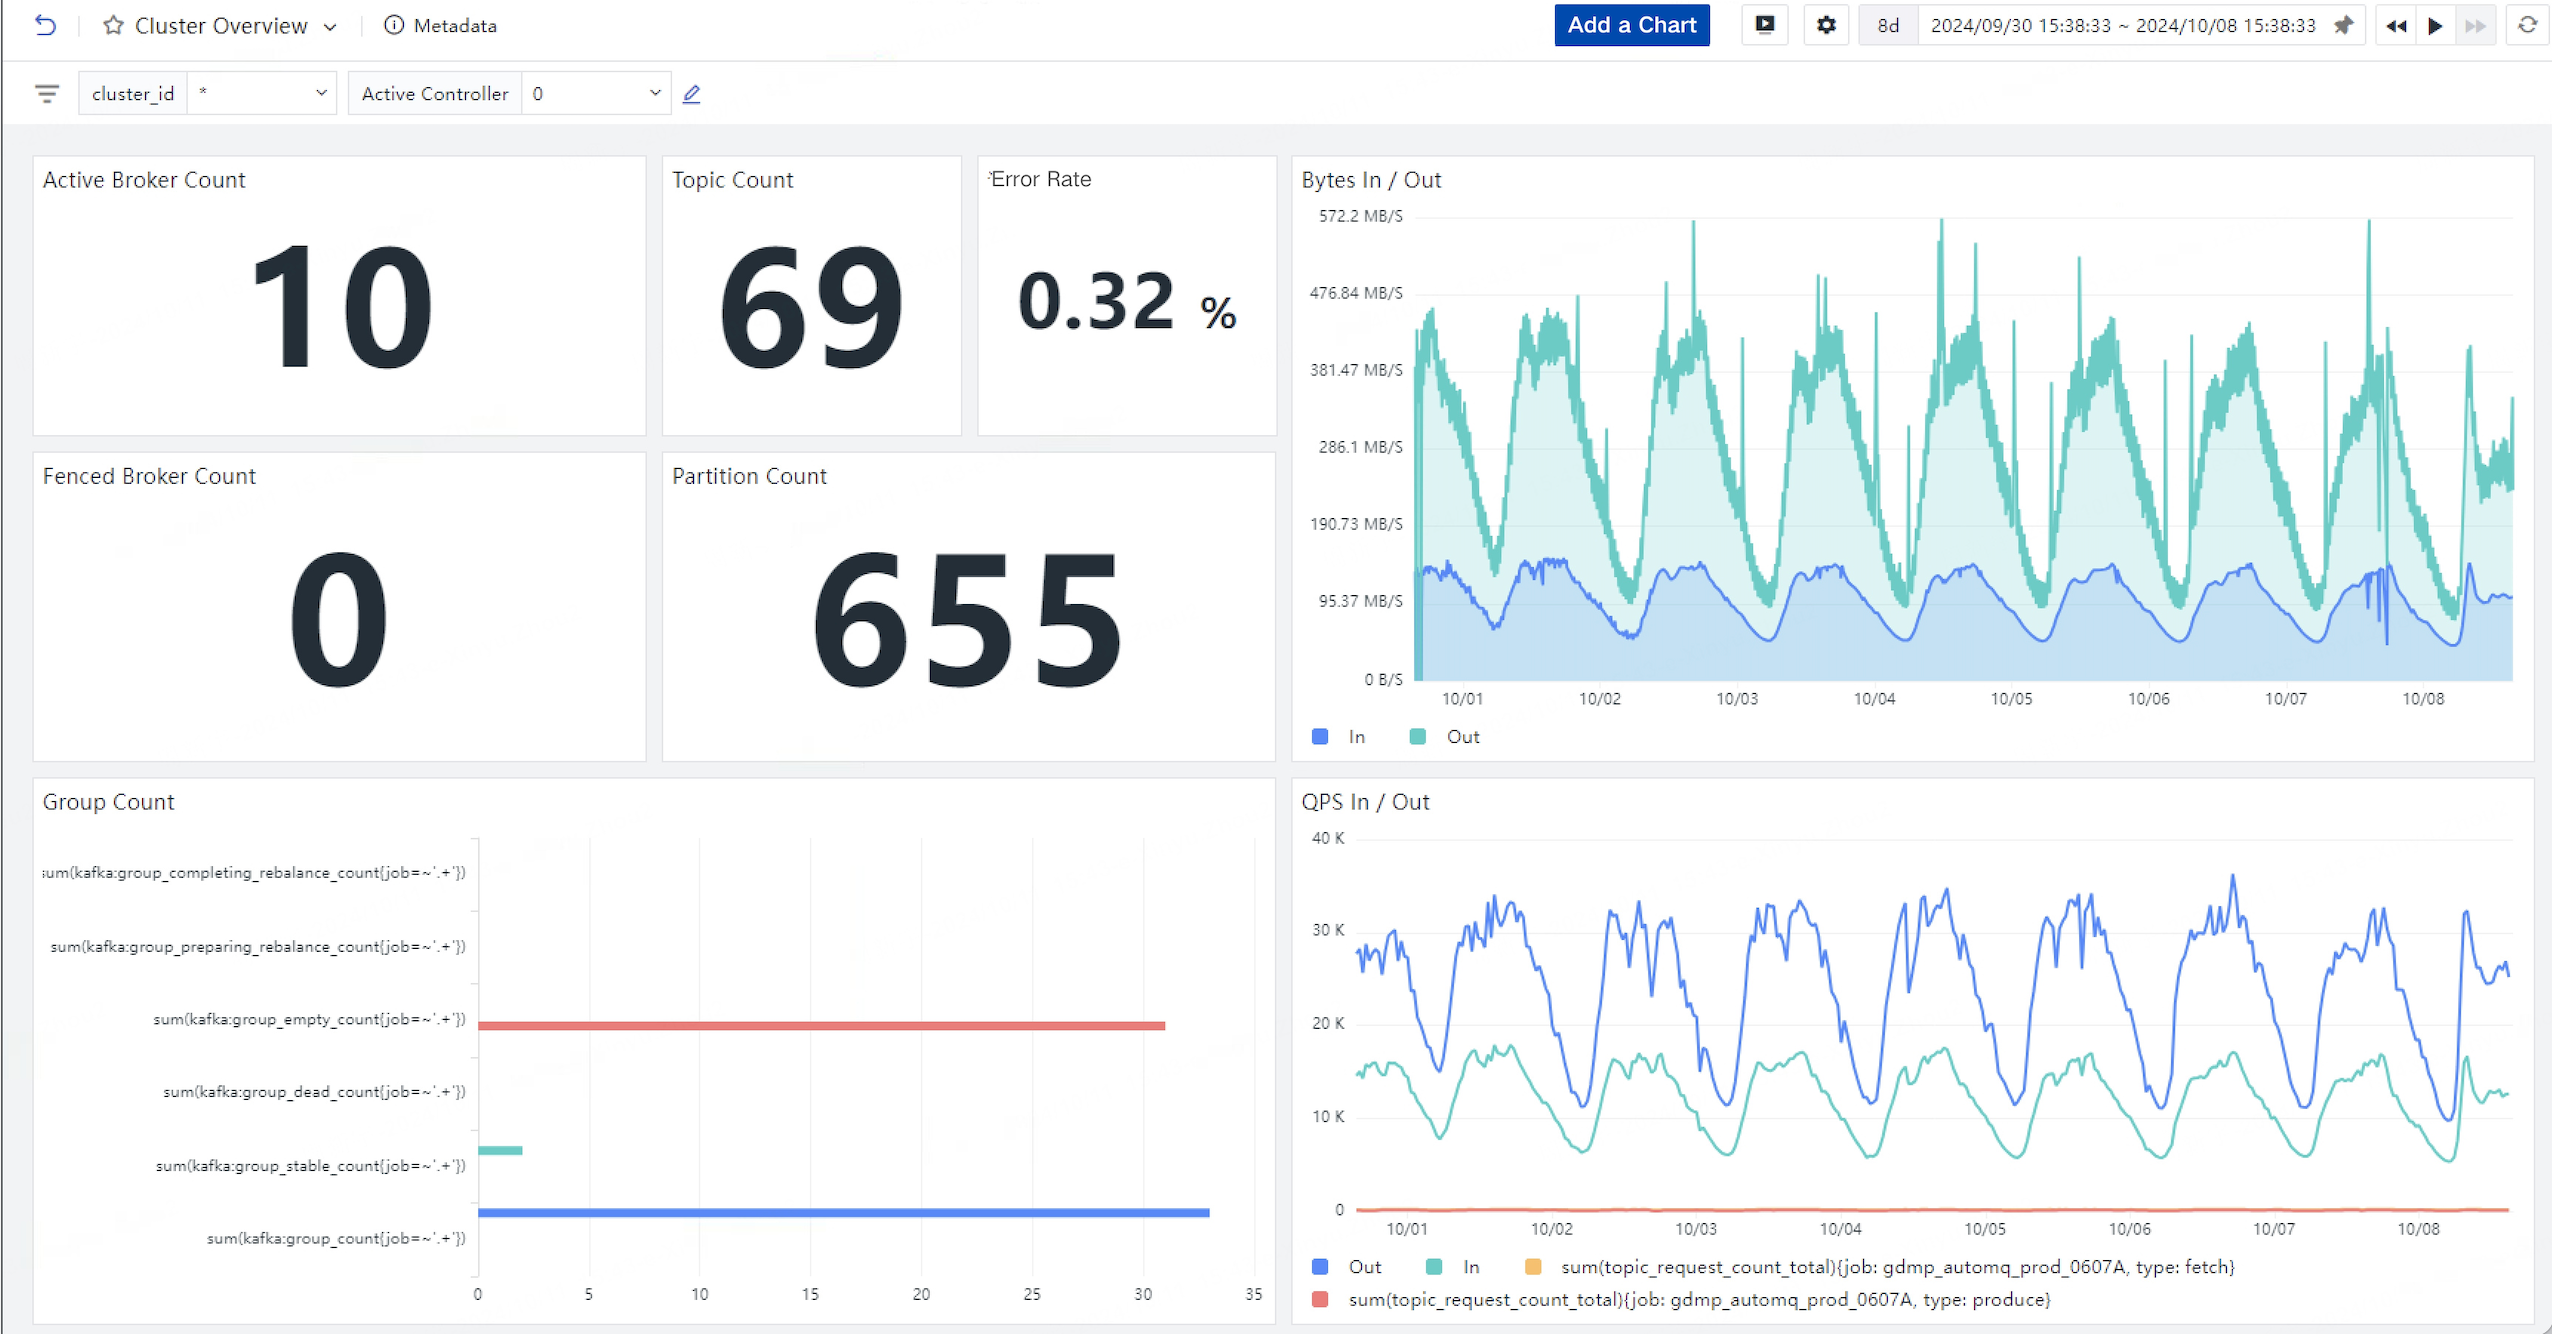Open dashboard settings gear
2552x1334 pixels.
(1826, 25)
